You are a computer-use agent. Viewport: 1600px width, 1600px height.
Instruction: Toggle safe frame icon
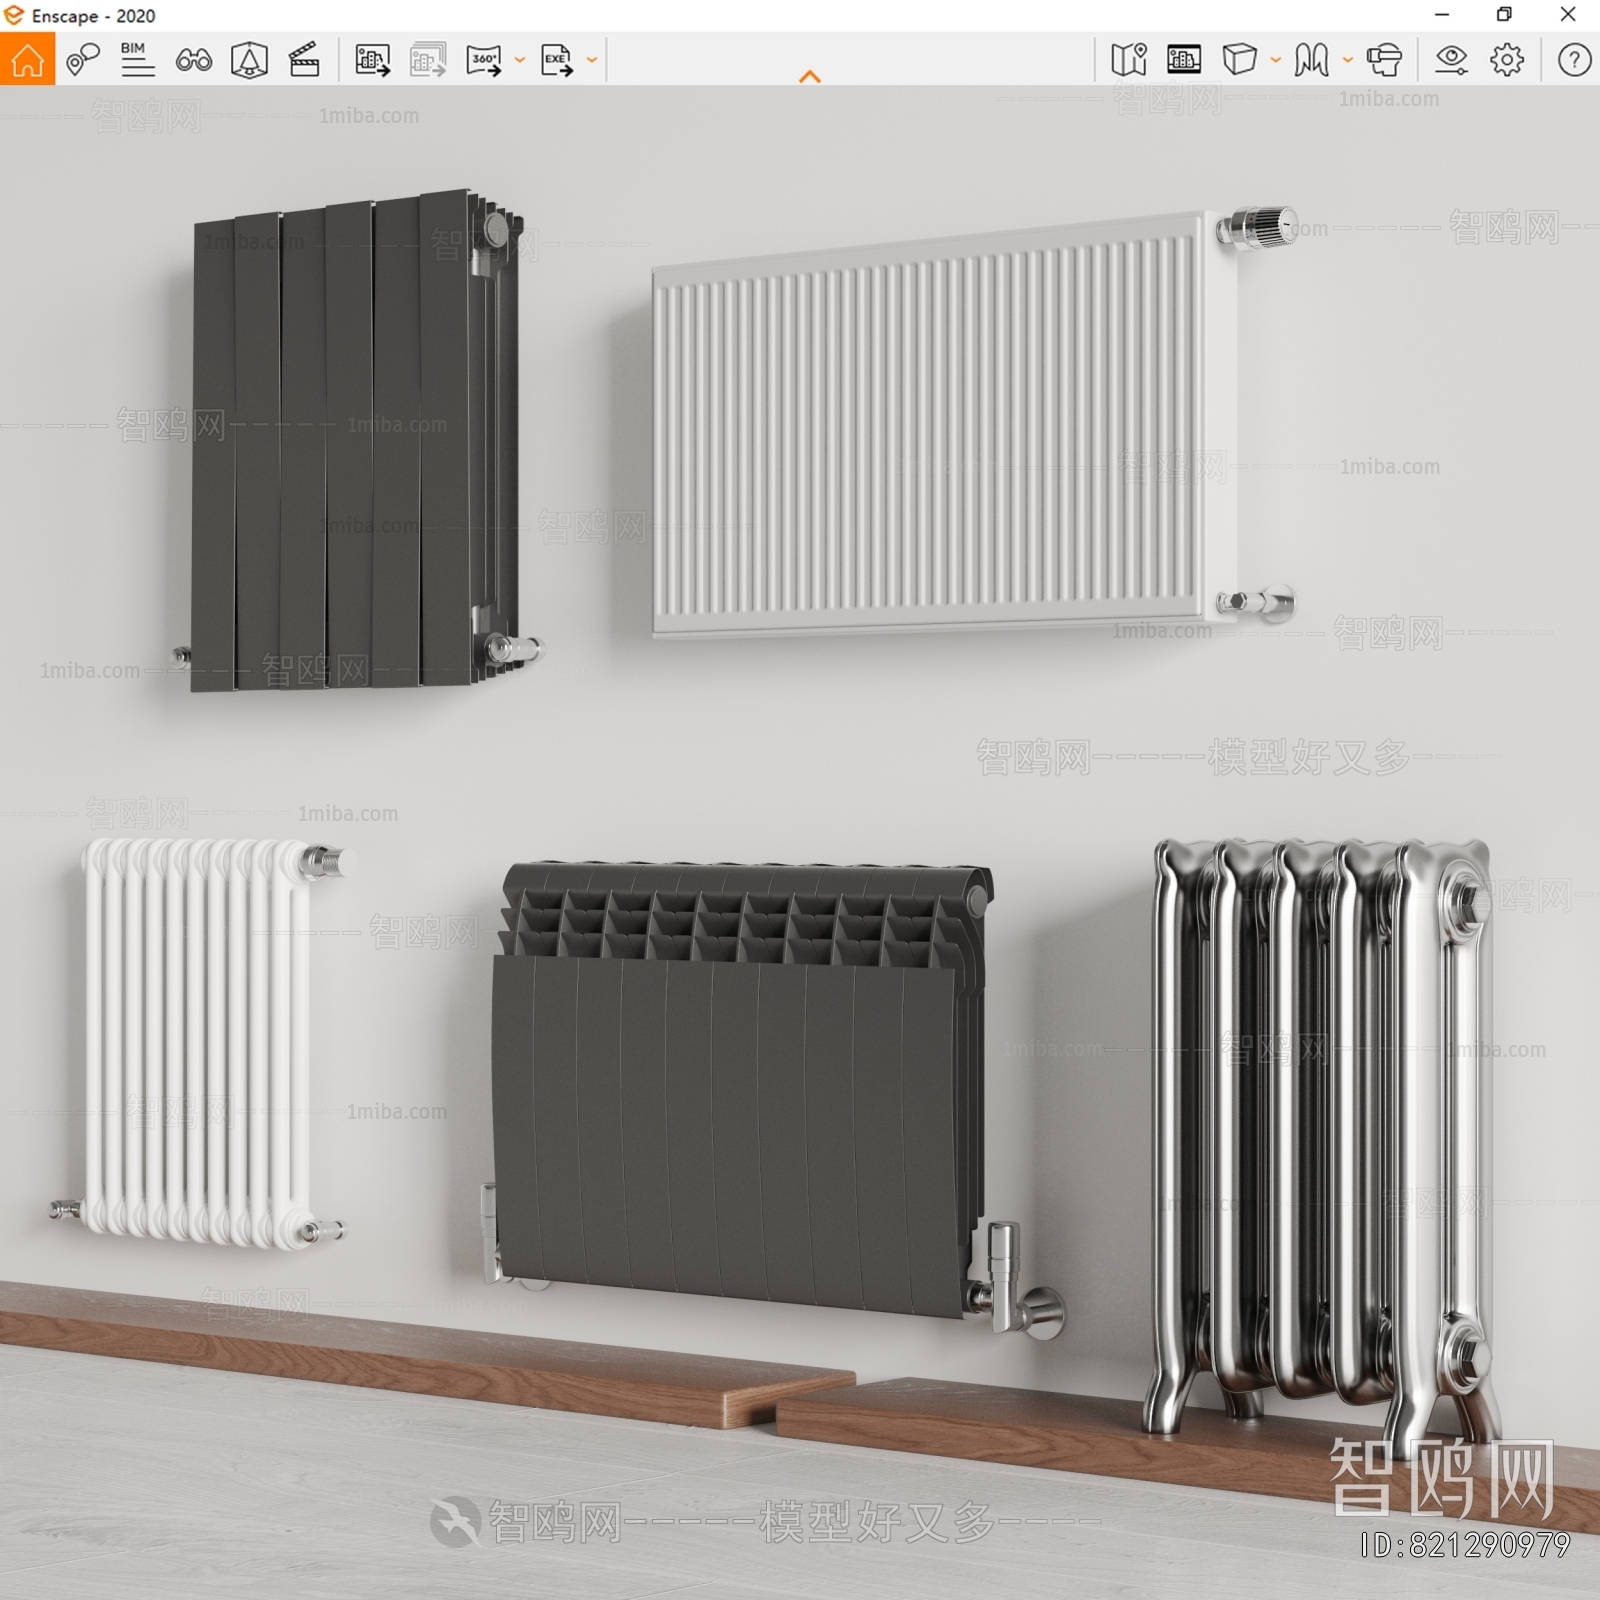[x=249, y=60]
